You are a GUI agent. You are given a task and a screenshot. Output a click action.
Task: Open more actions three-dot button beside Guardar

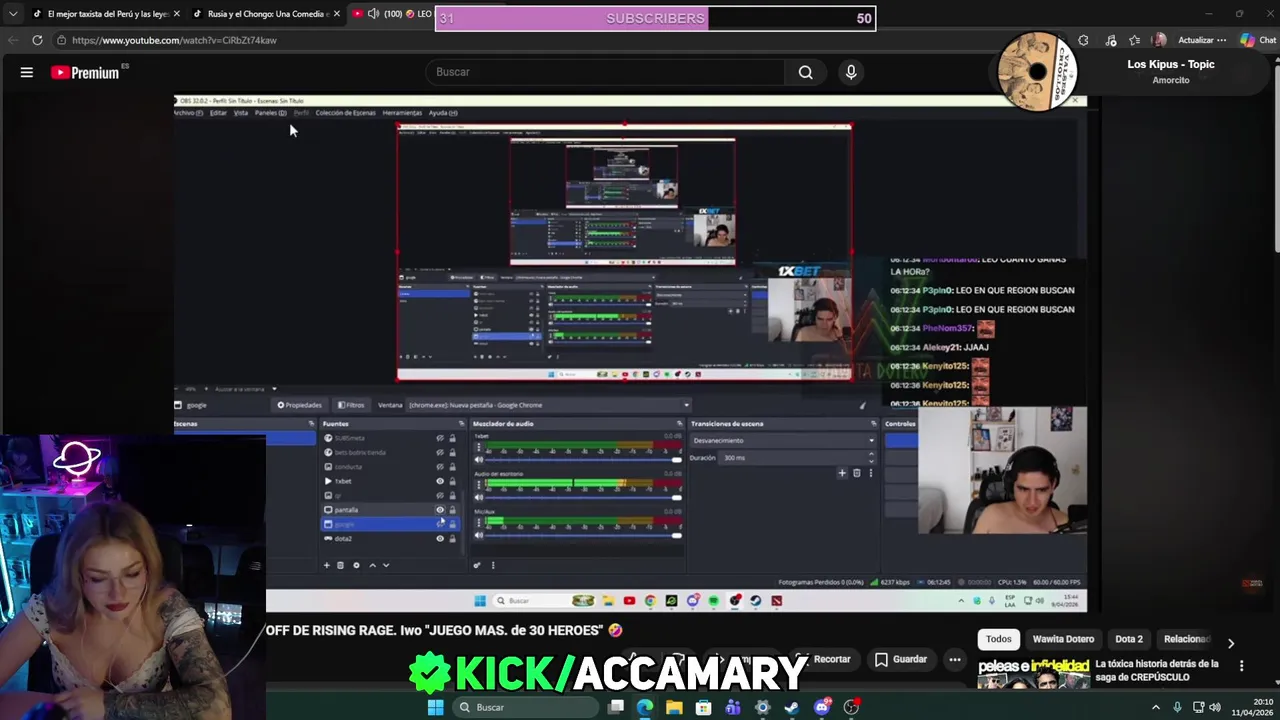[955, 660]
